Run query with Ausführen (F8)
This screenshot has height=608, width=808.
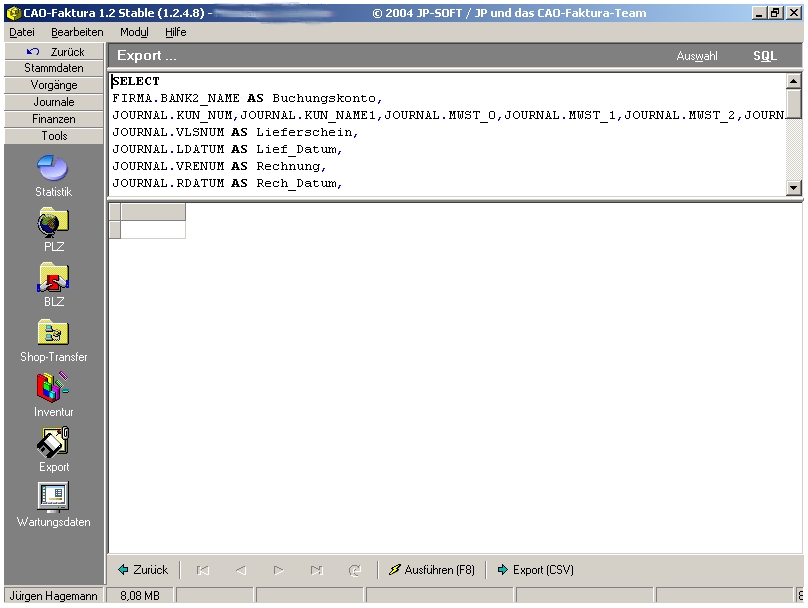pos(432,570)
